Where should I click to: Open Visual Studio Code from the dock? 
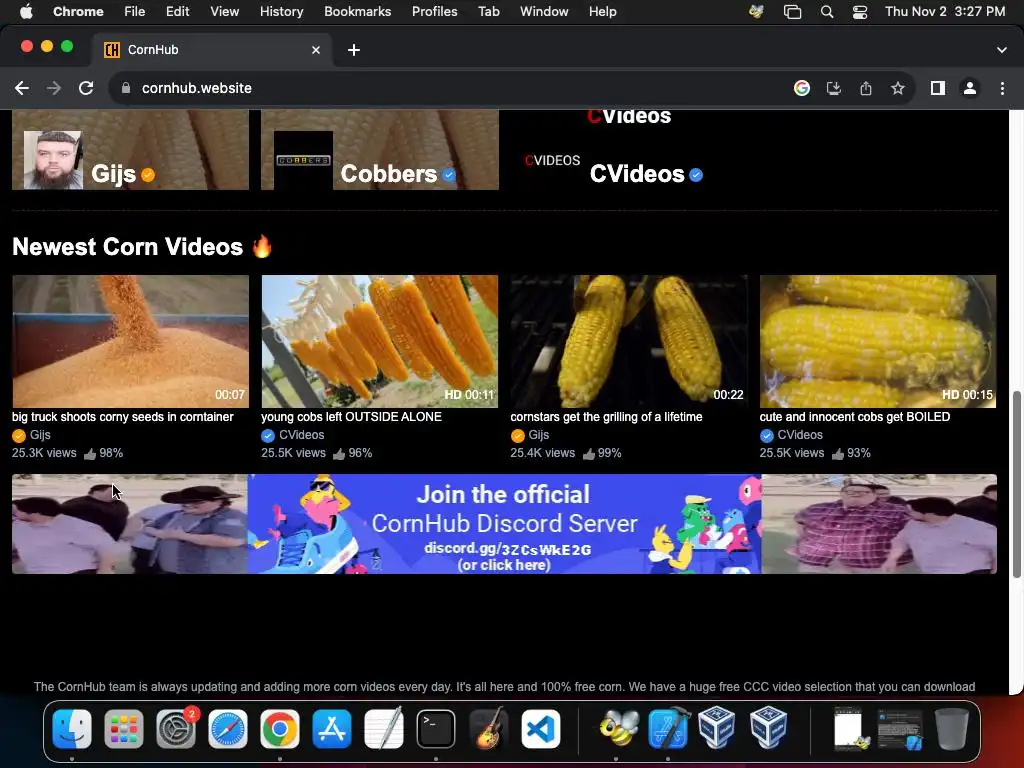point(540,729)
